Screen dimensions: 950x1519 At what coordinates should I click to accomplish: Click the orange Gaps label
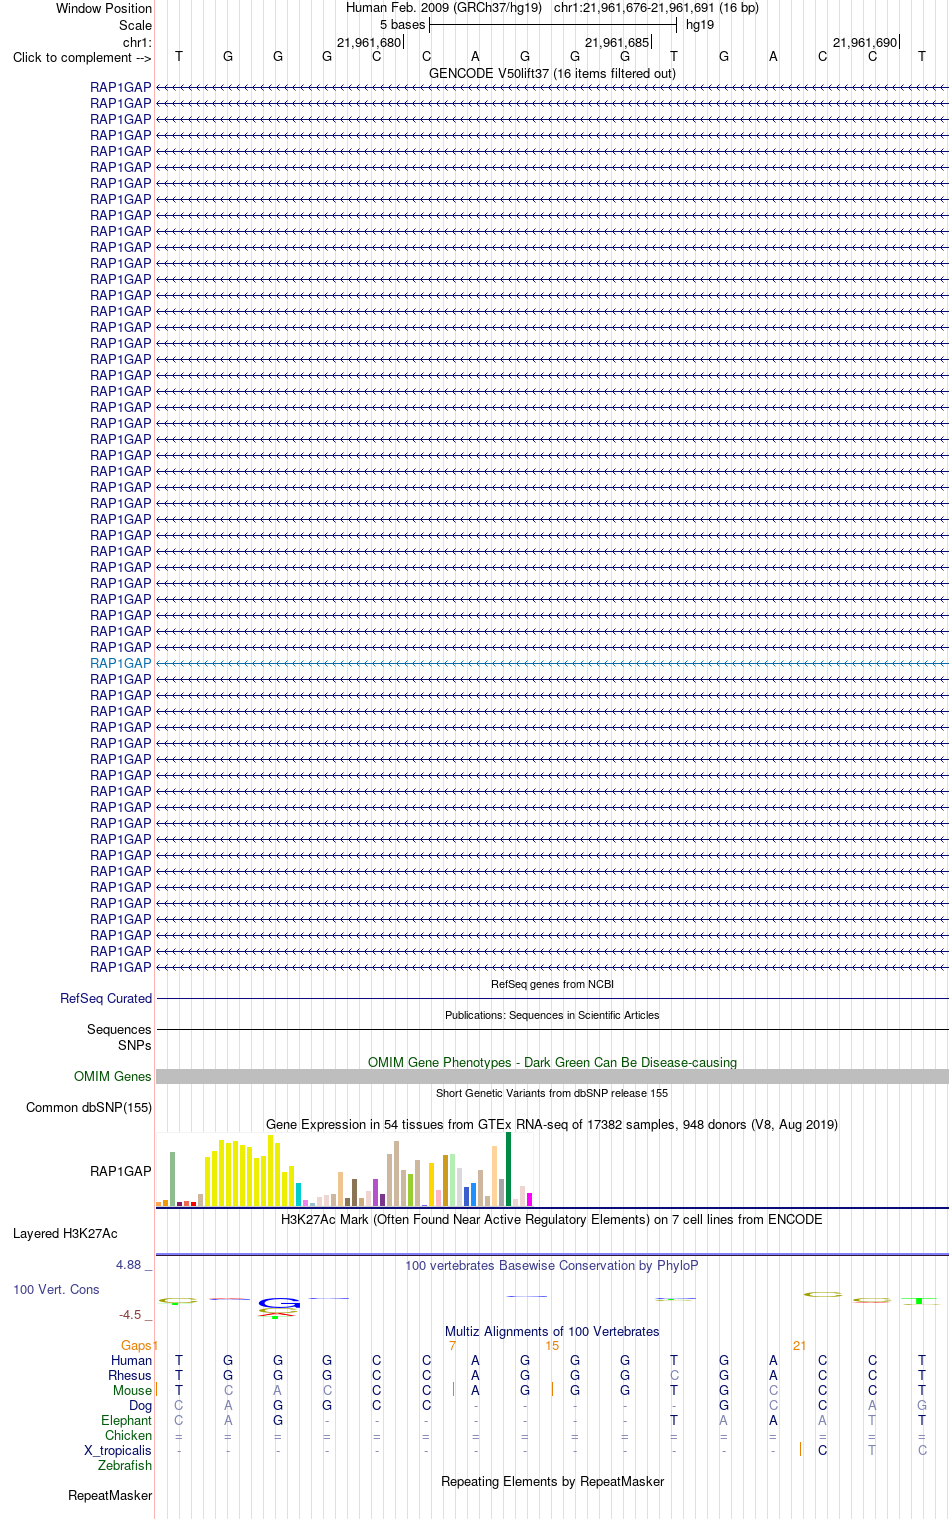tap(137, 1345)
